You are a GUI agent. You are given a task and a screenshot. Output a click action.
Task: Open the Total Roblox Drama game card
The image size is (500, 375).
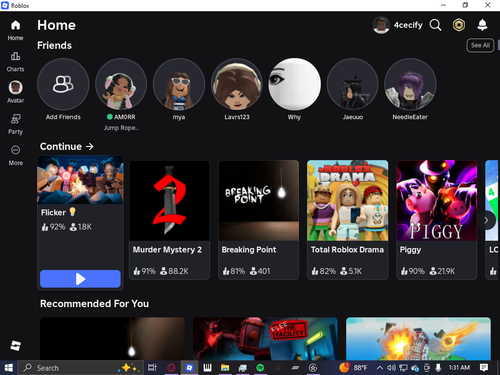347,220
